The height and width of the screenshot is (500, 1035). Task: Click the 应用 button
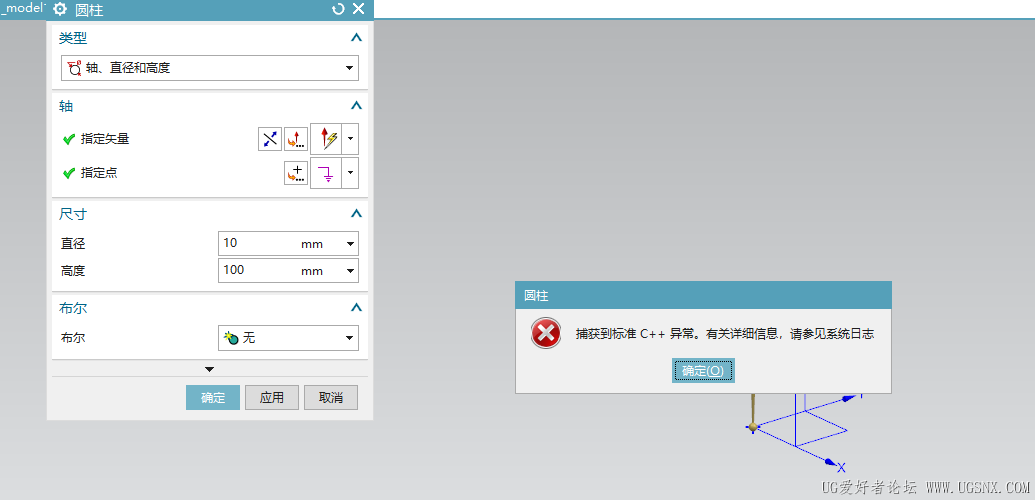pos(272,398)
